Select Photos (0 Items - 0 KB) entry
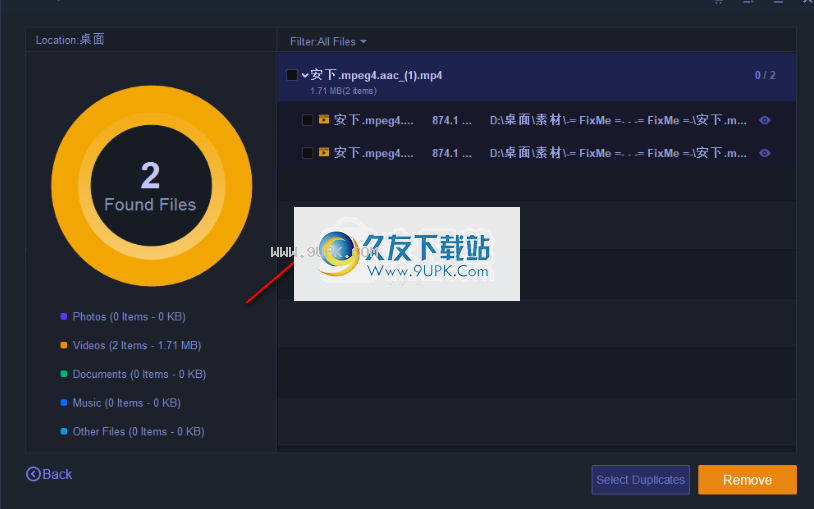Viewport: 814px width, 509px height. [x=129, y=317]
